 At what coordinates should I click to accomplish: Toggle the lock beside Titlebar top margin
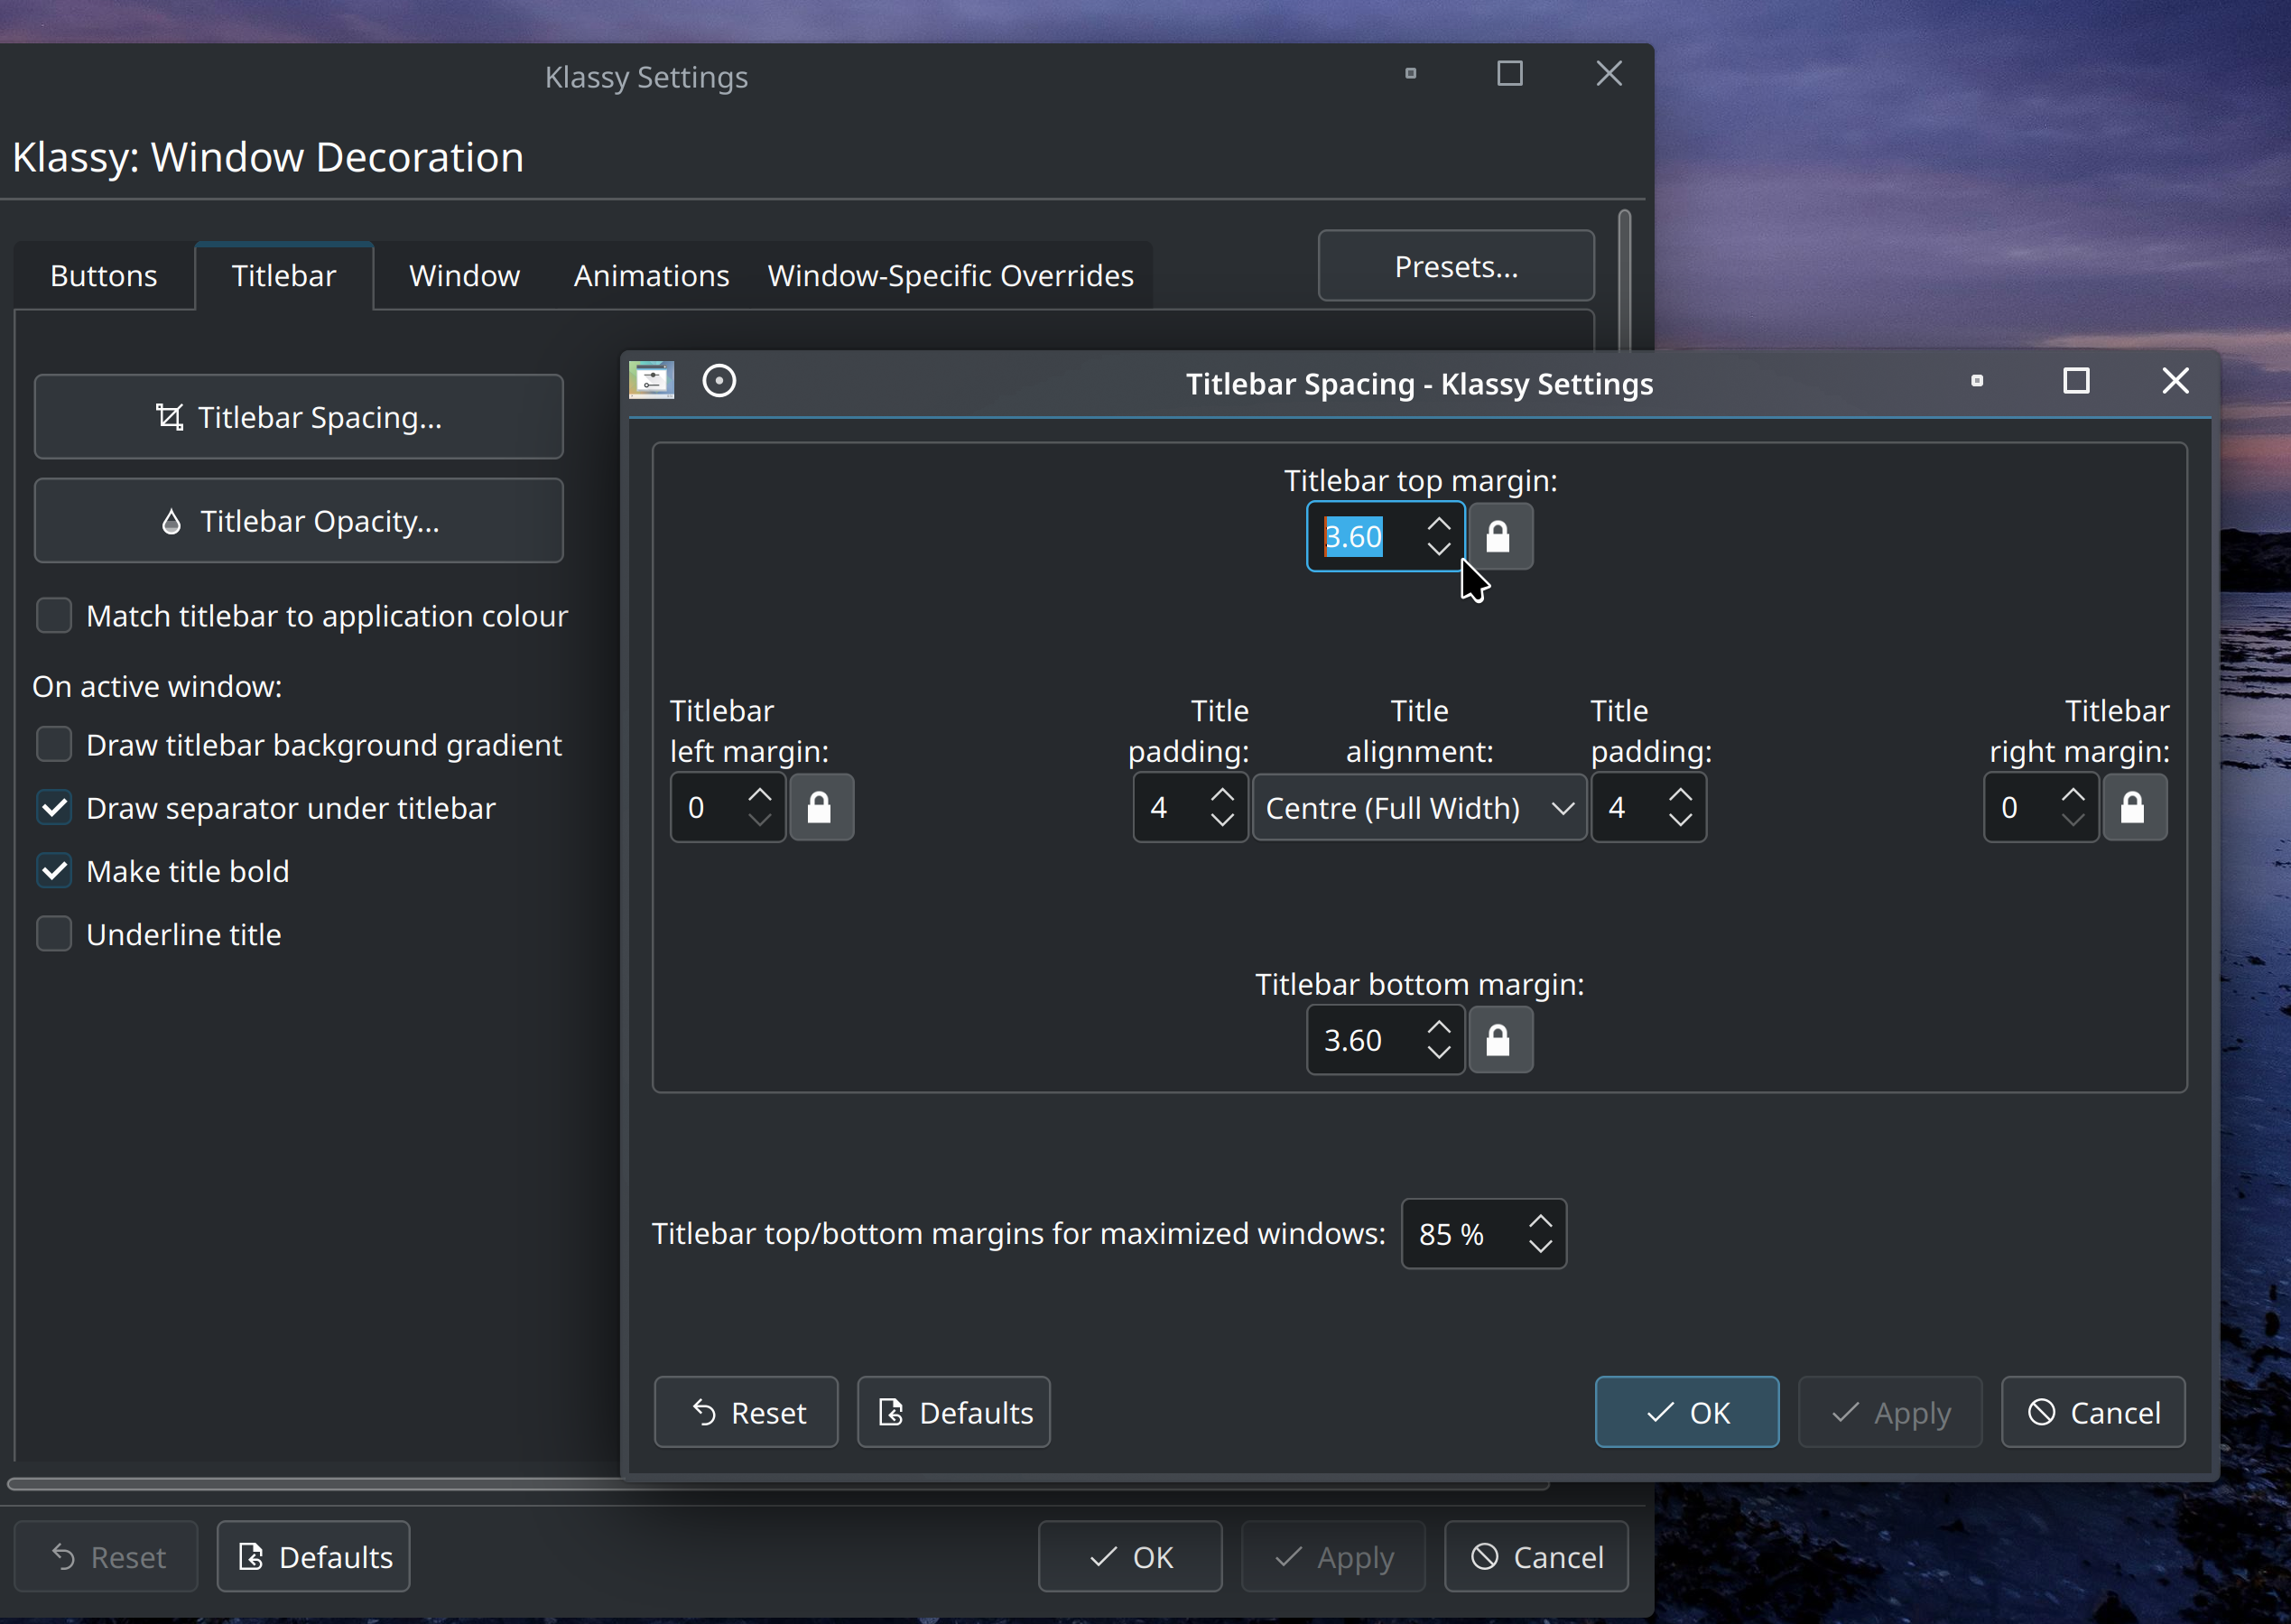[1499, 537]
